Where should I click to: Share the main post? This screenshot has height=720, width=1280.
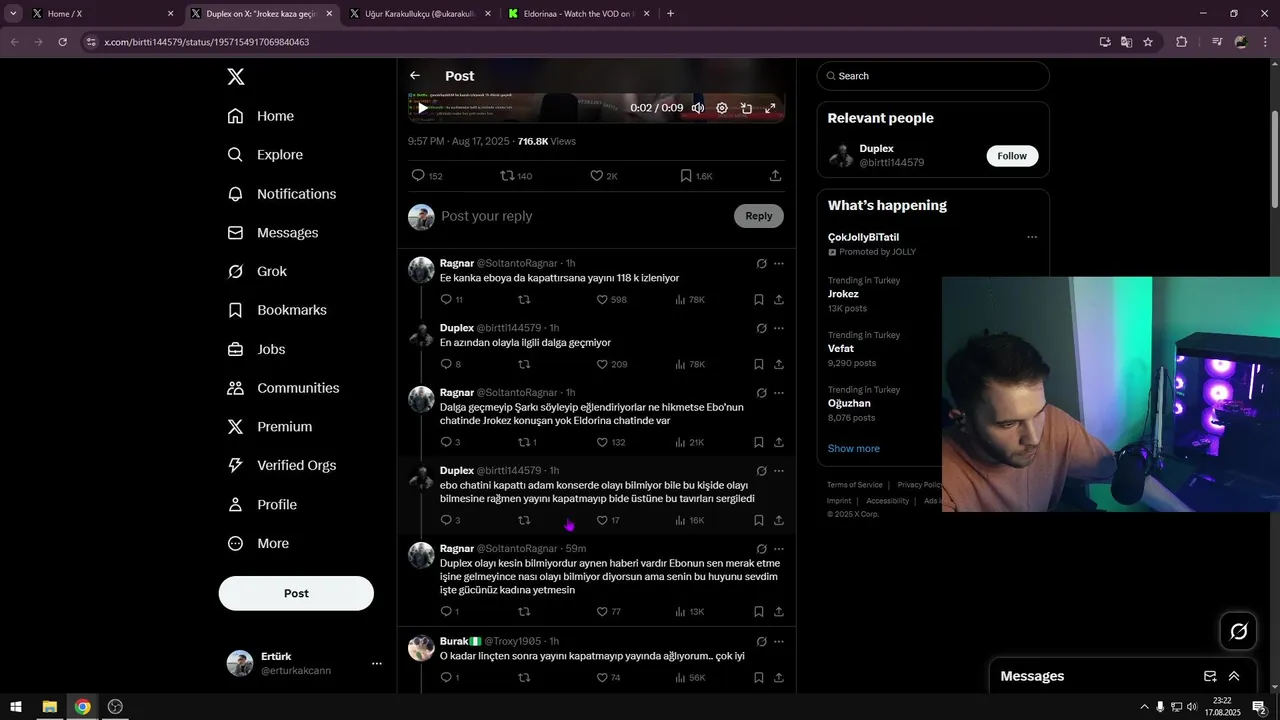coord(775,176)
